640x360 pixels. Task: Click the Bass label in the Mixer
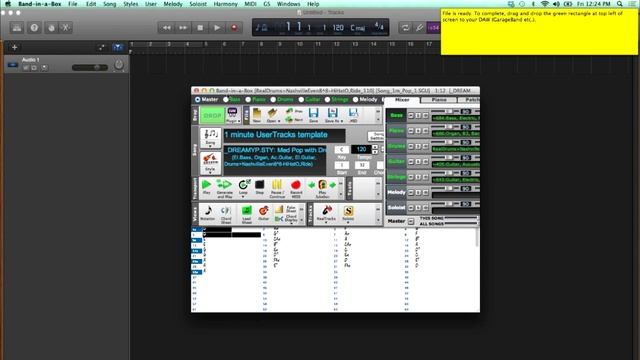[396, 116]
